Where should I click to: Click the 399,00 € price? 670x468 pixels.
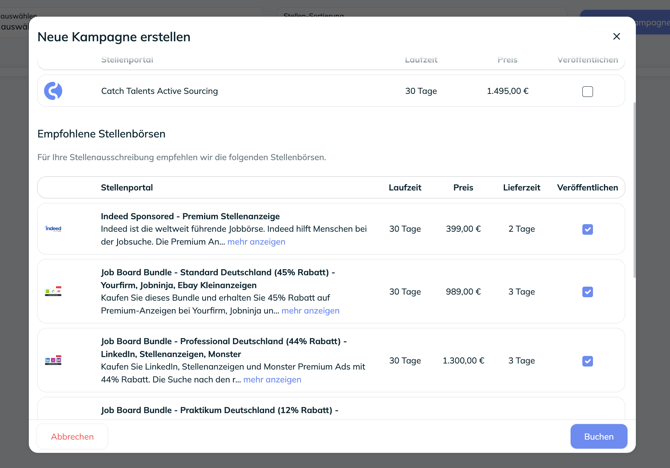coord(463,229)
